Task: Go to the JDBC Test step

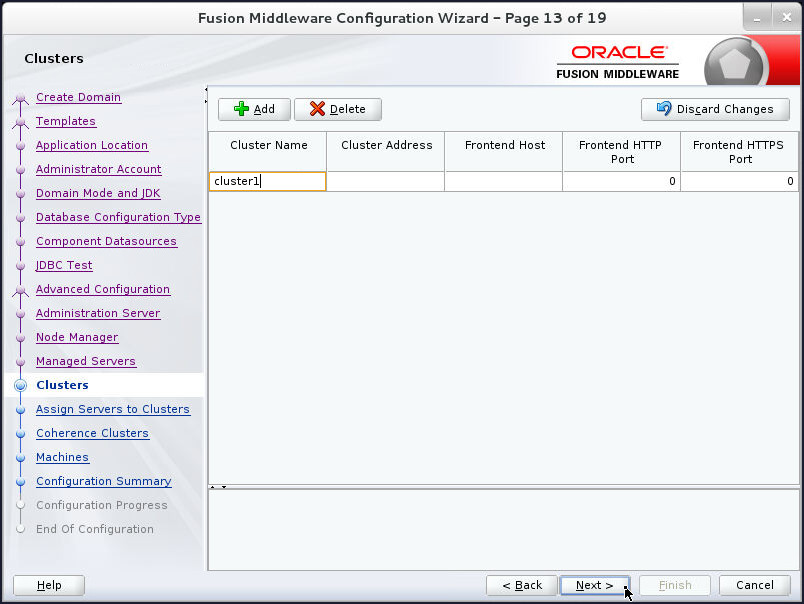Action: (x=64, y=265)
